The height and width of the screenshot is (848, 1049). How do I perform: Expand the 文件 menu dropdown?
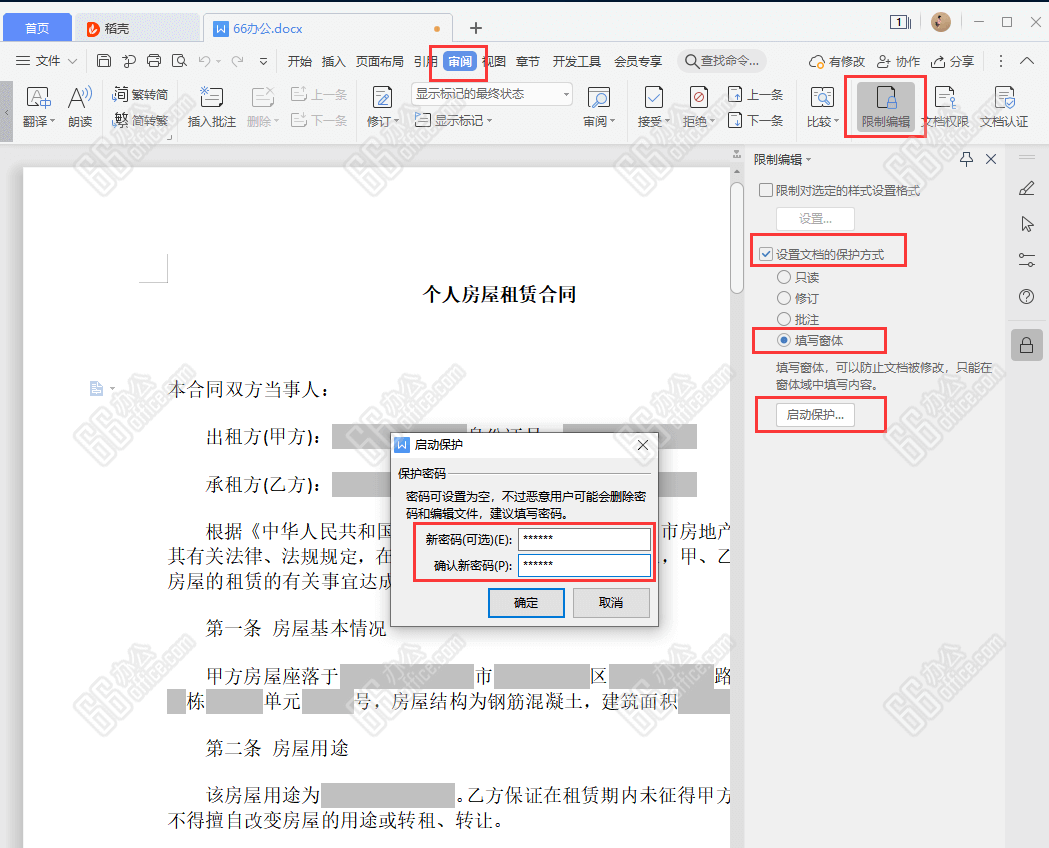(48, 61)
